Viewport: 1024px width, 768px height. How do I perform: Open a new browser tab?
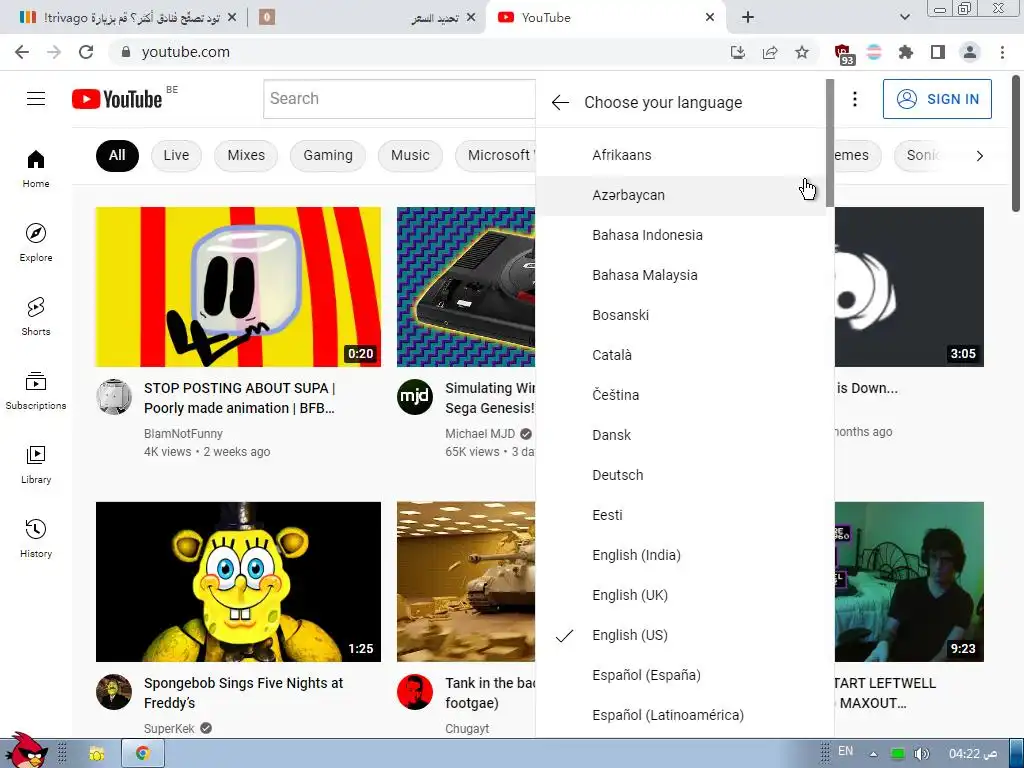tap(748, 18)
